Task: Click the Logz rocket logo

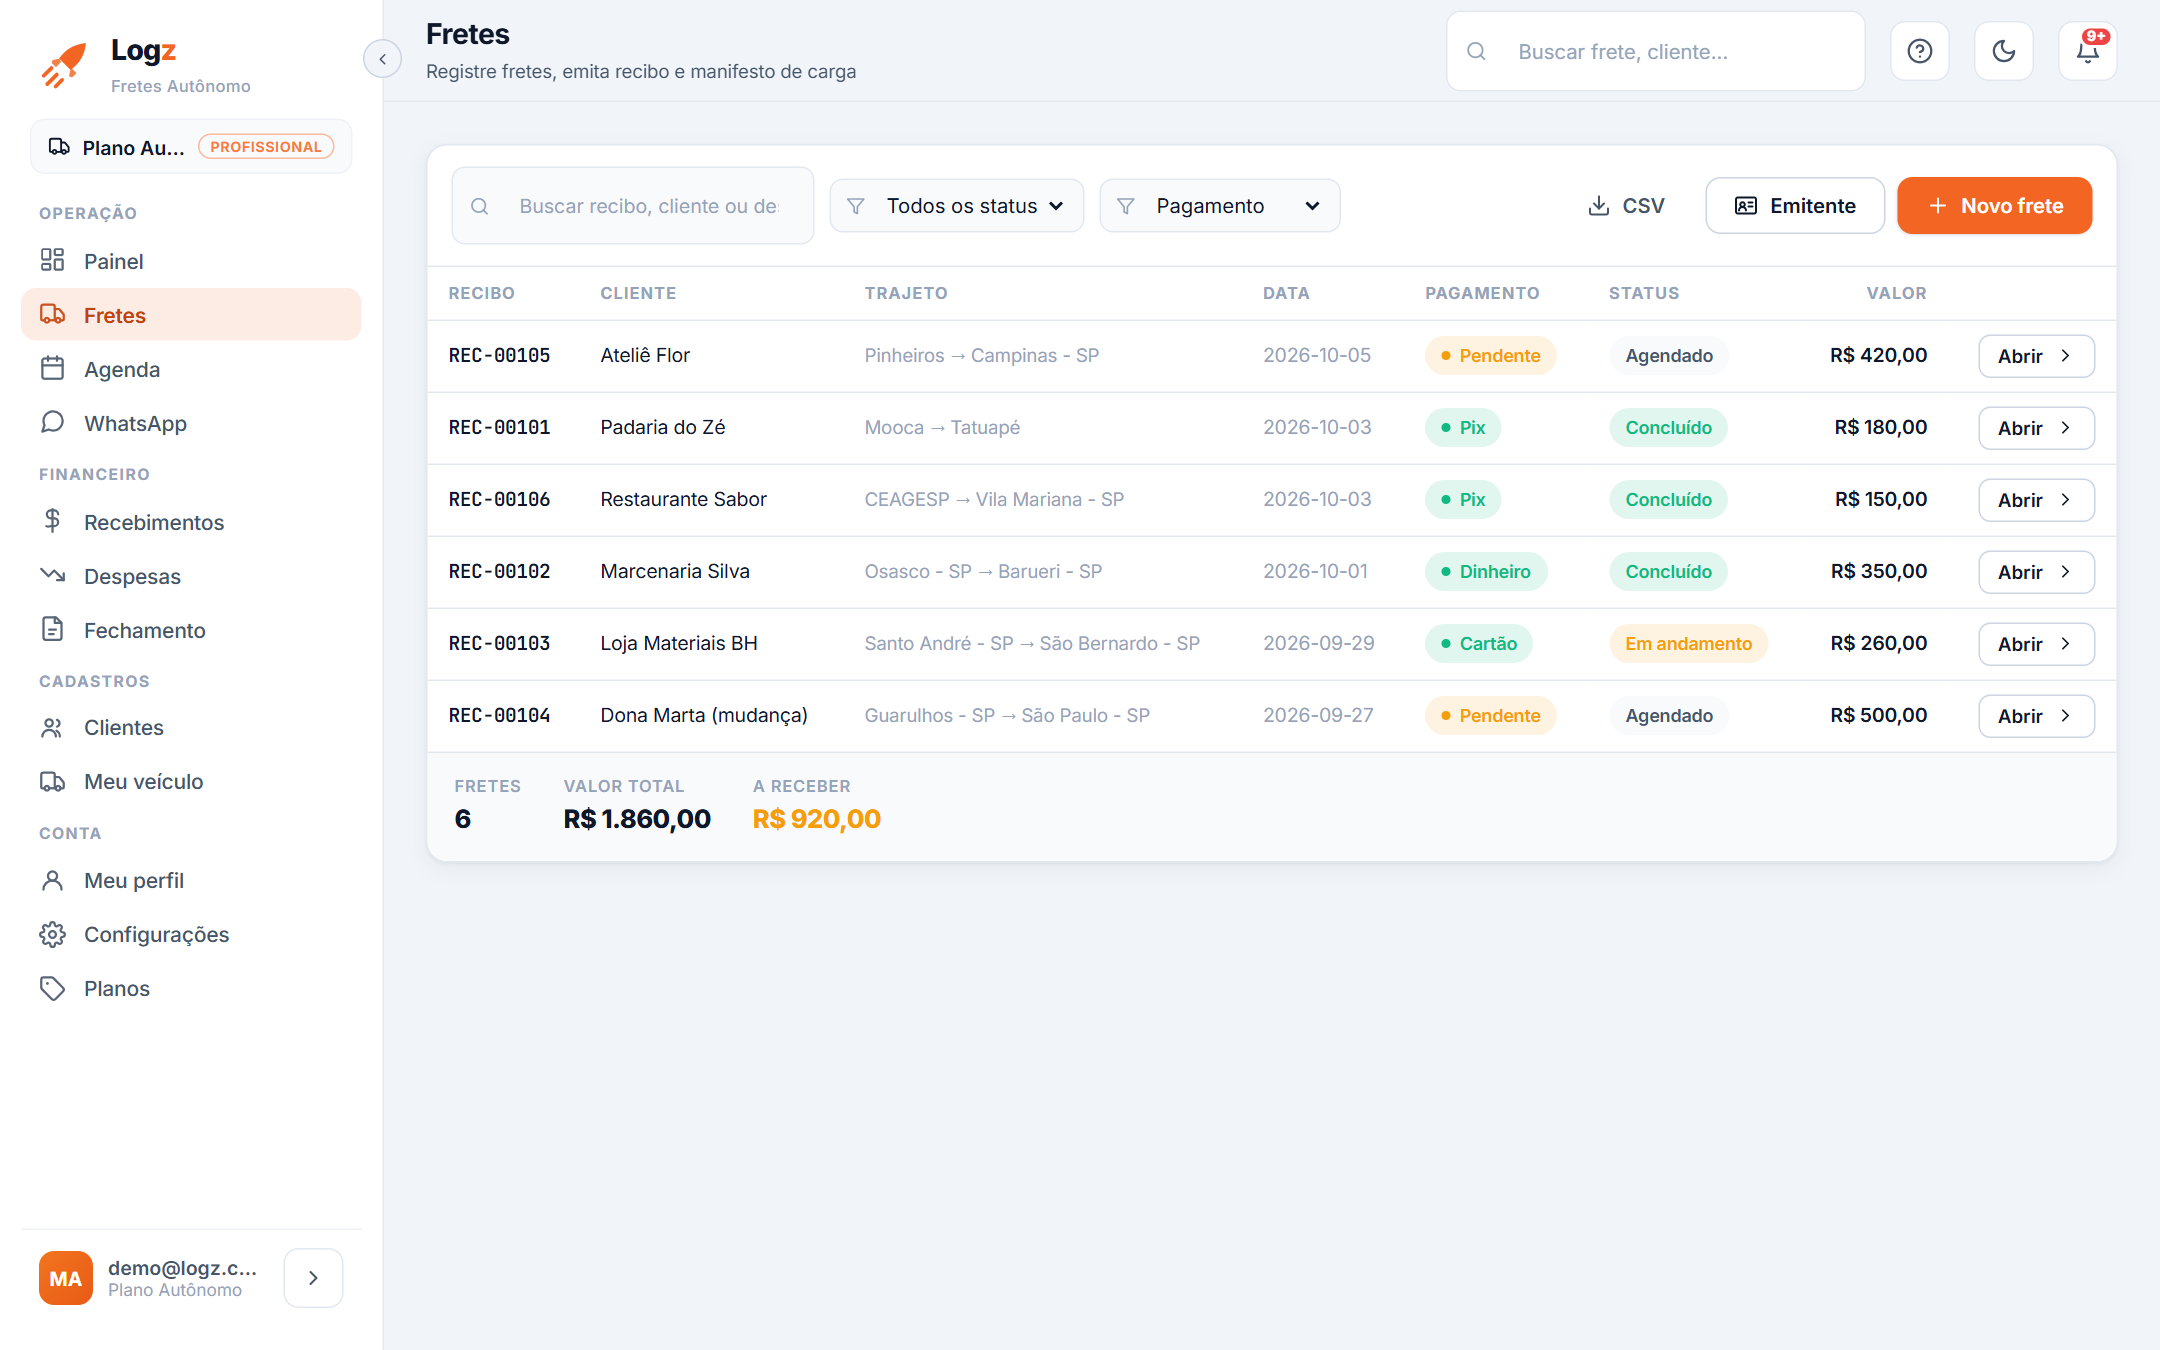Action: coord(64,66)
